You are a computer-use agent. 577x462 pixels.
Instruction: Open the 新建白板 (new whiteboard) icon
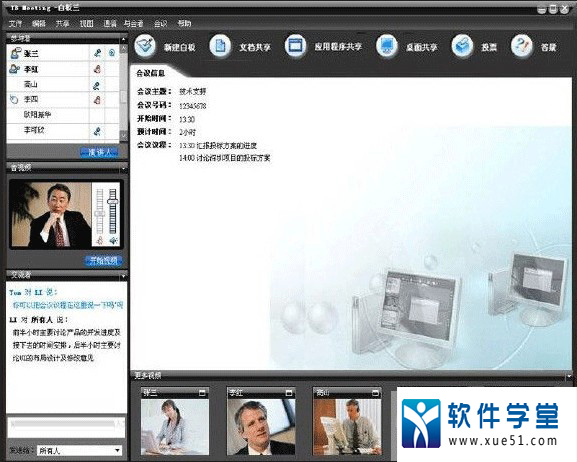[x=145, y=46]
